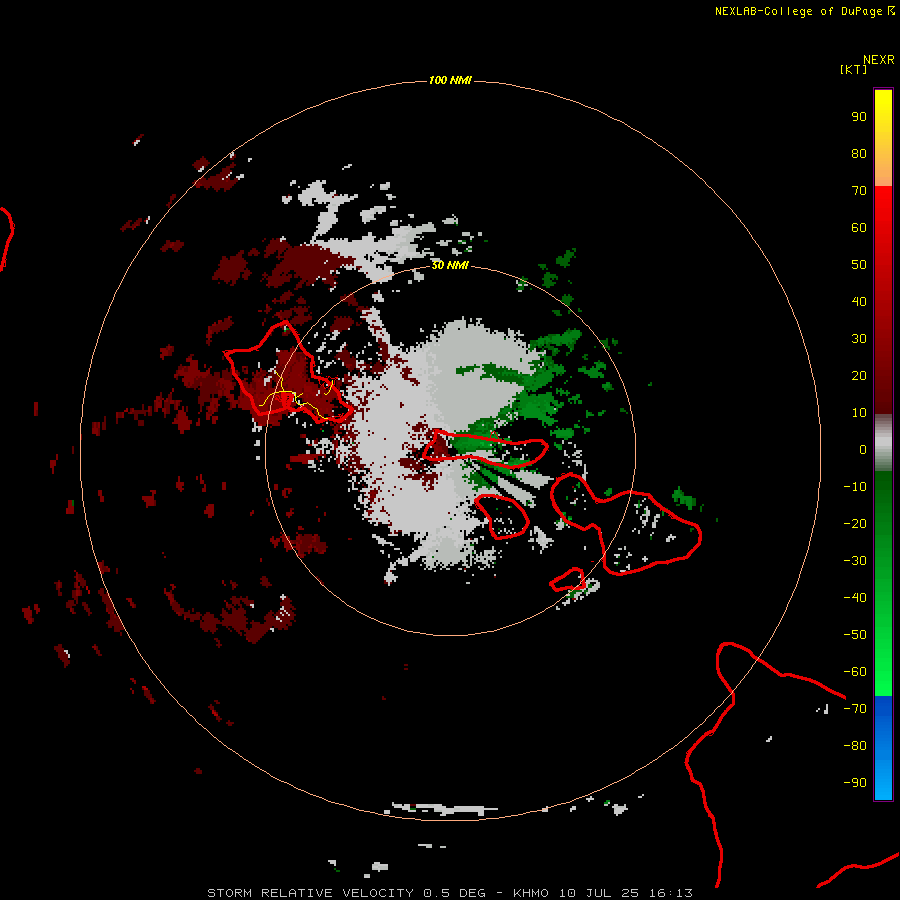Click the -50 knot scale label

pyautogui.click(x=855, y=635)
